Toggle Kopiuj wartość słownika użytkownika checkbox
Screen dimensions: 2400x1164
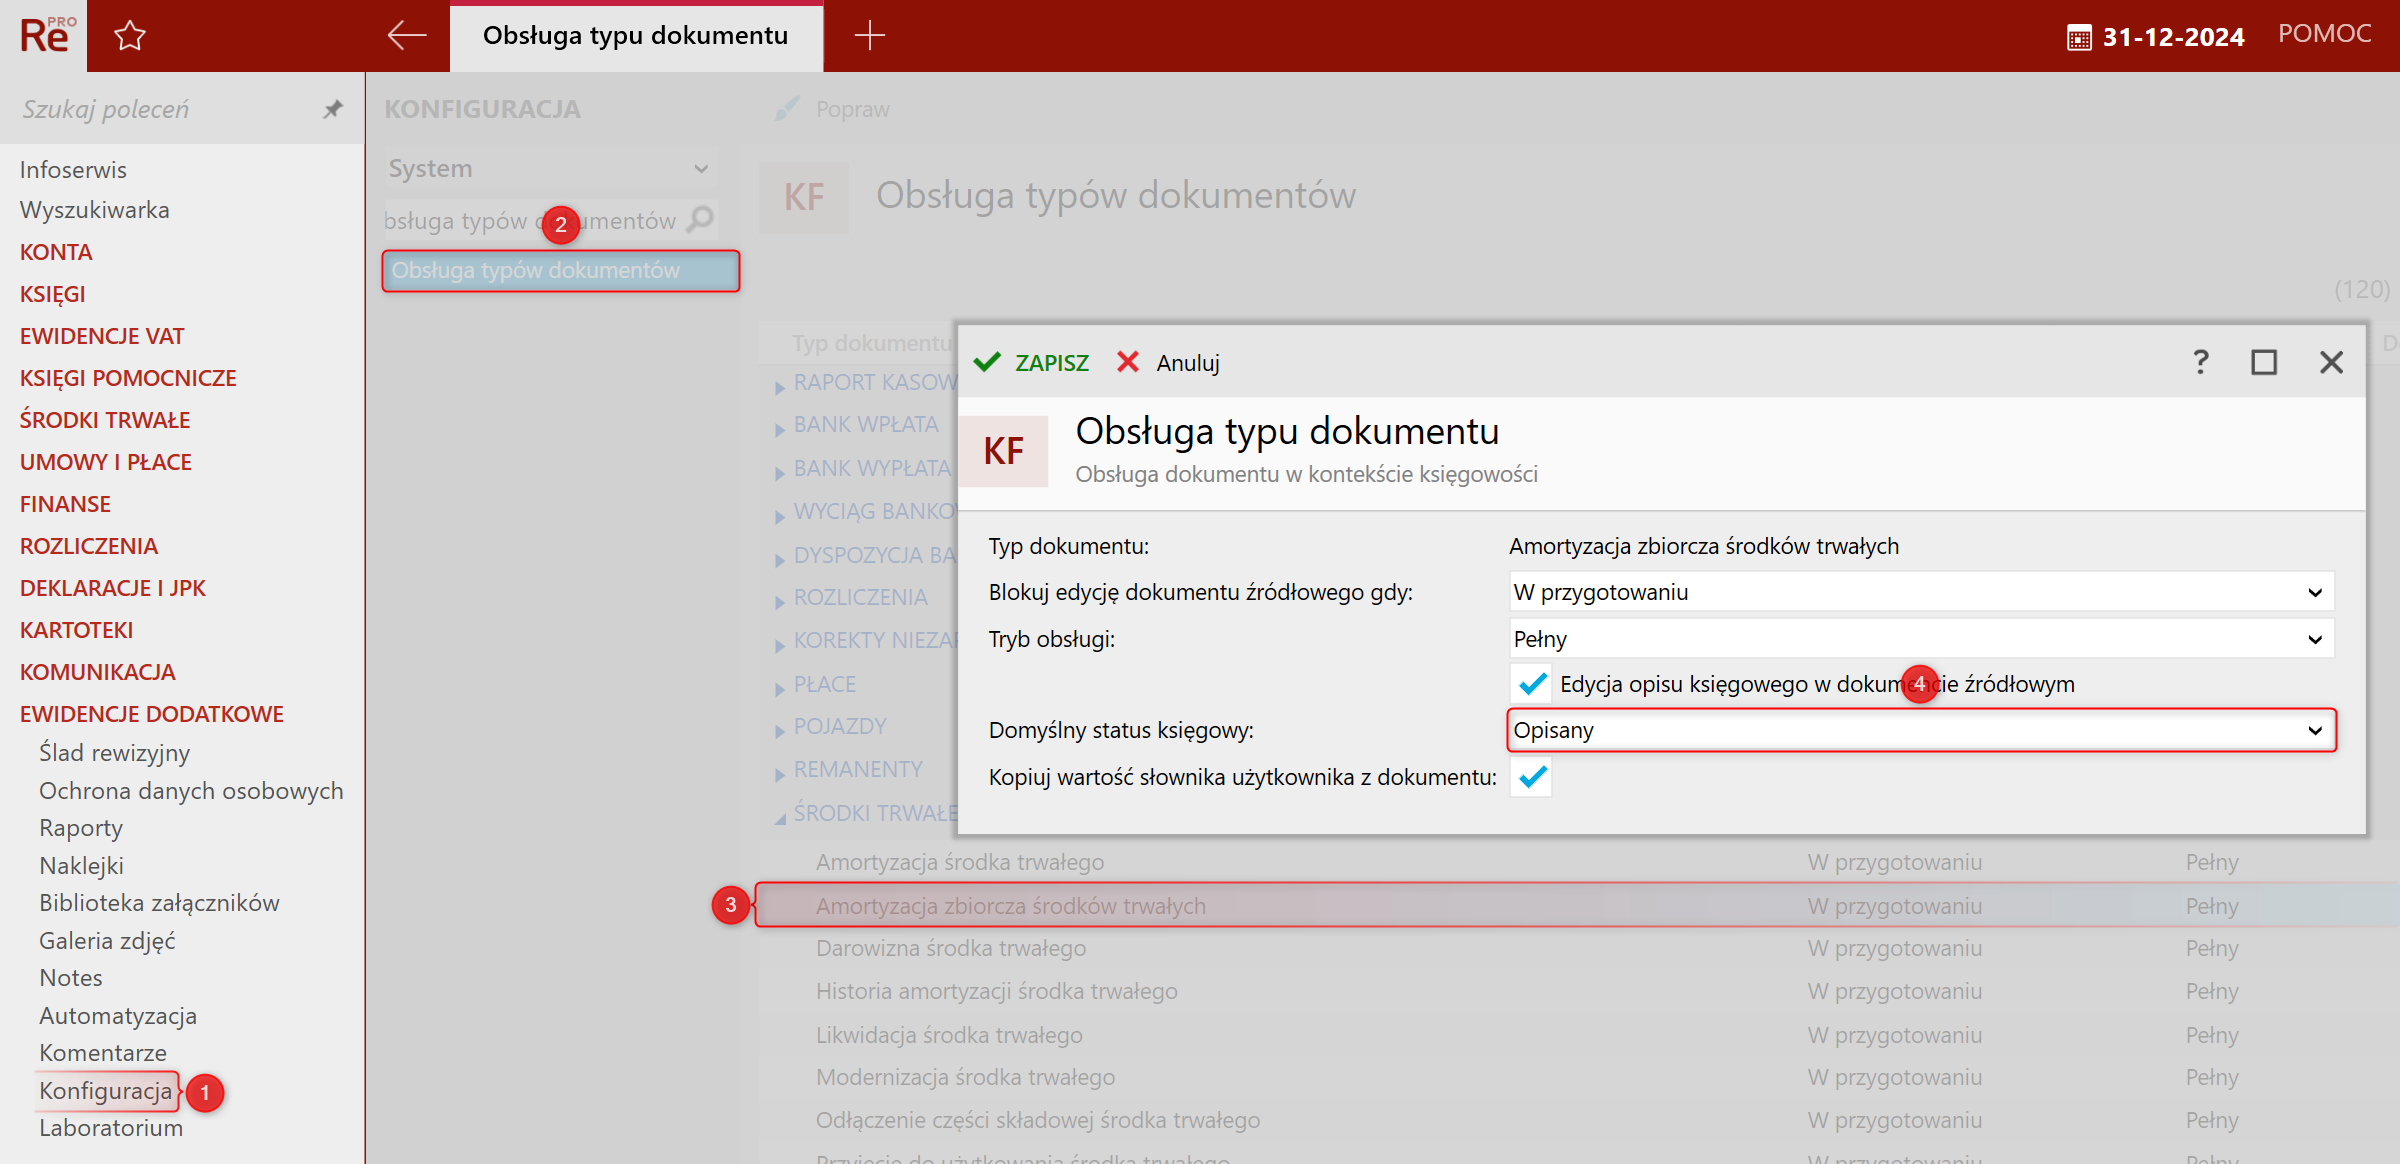[1532, 777]
